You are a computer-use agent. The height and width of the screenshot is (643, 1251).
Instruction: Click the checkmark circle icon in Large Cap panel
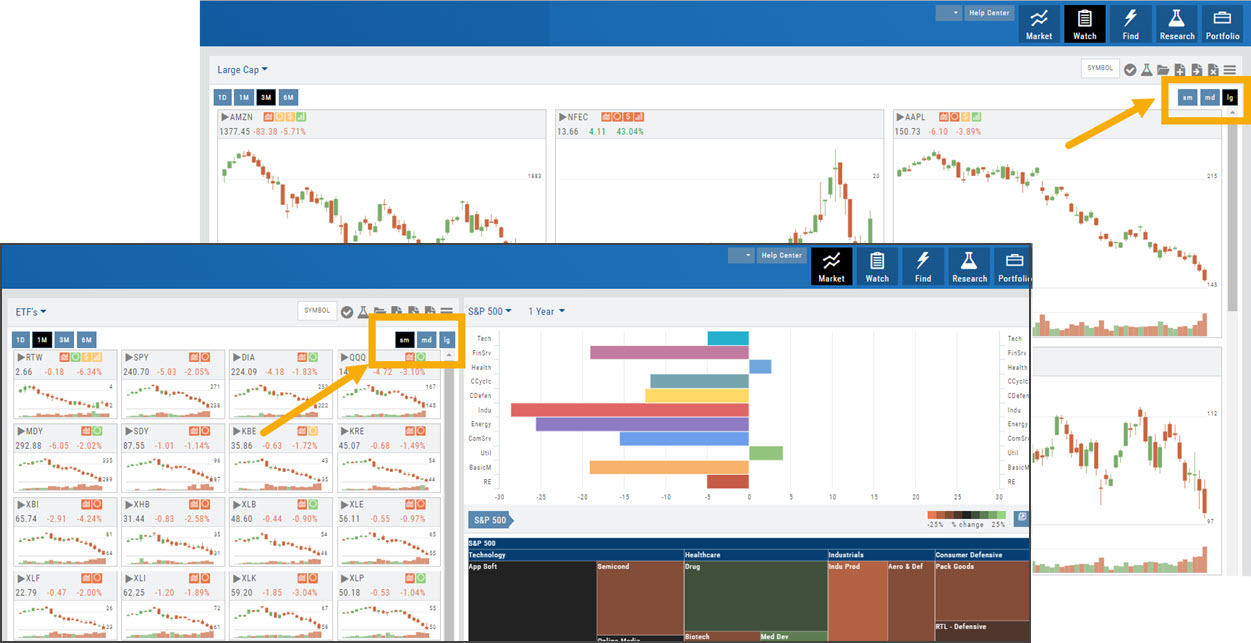coord(1130,70)
